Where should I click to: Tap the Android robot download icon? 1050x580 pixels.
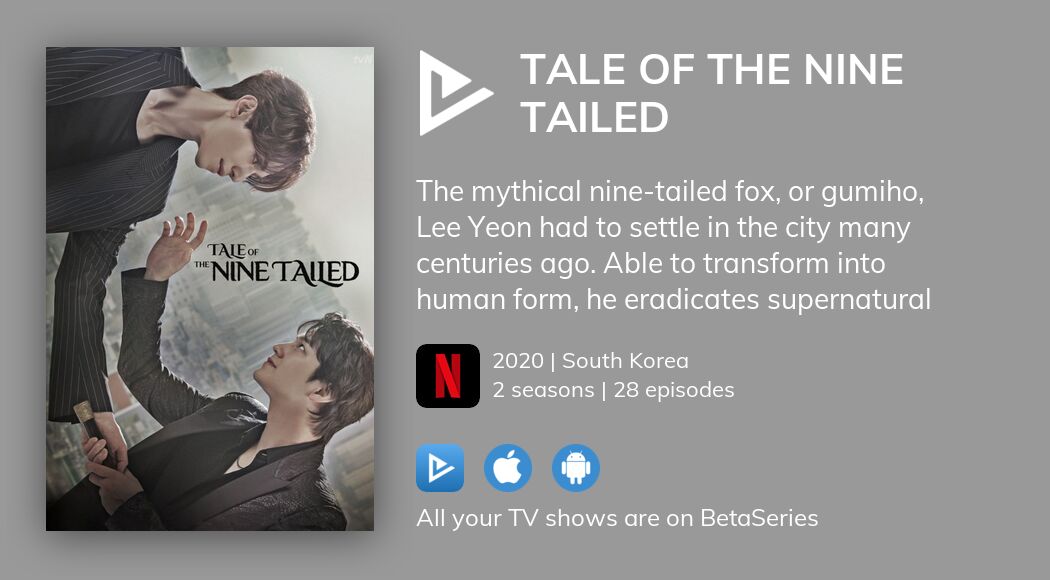[576, 467]
